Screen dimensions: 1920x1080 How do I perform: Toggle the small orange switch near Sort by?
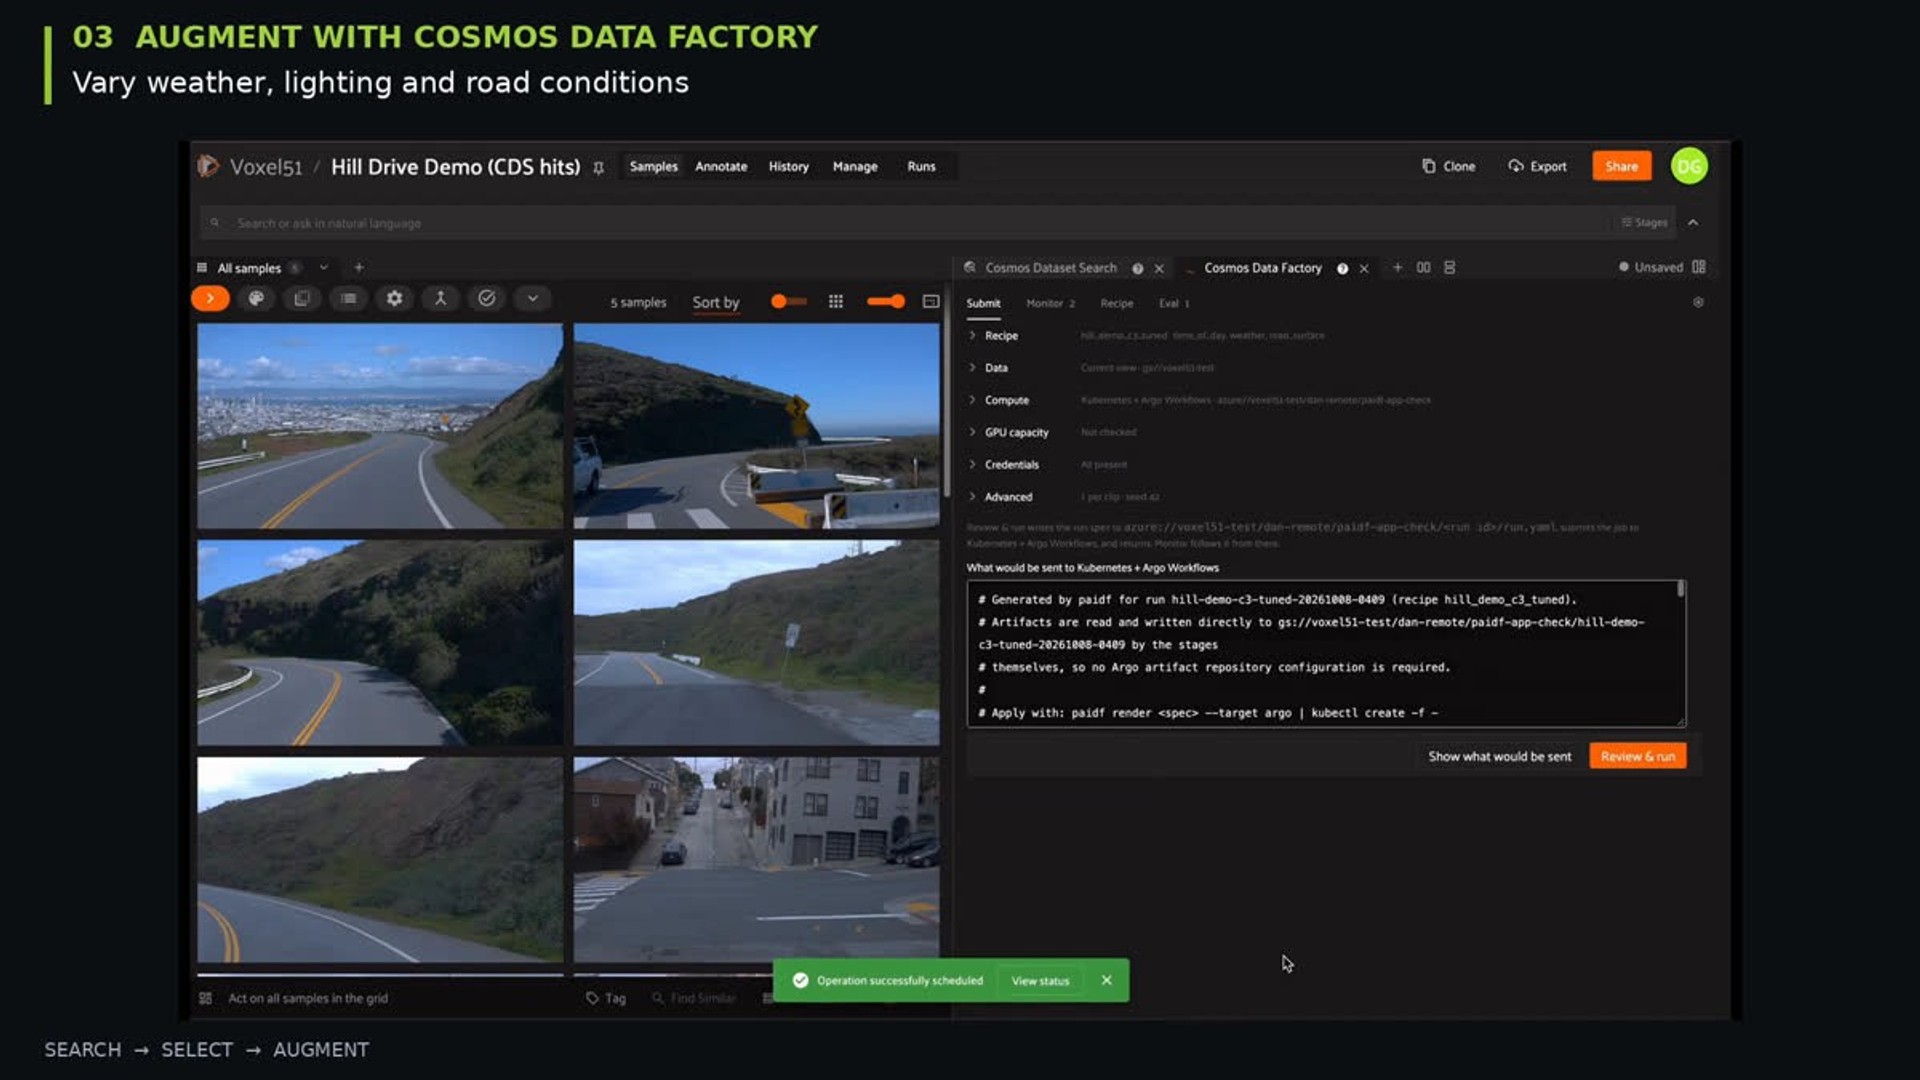point(788,301)
